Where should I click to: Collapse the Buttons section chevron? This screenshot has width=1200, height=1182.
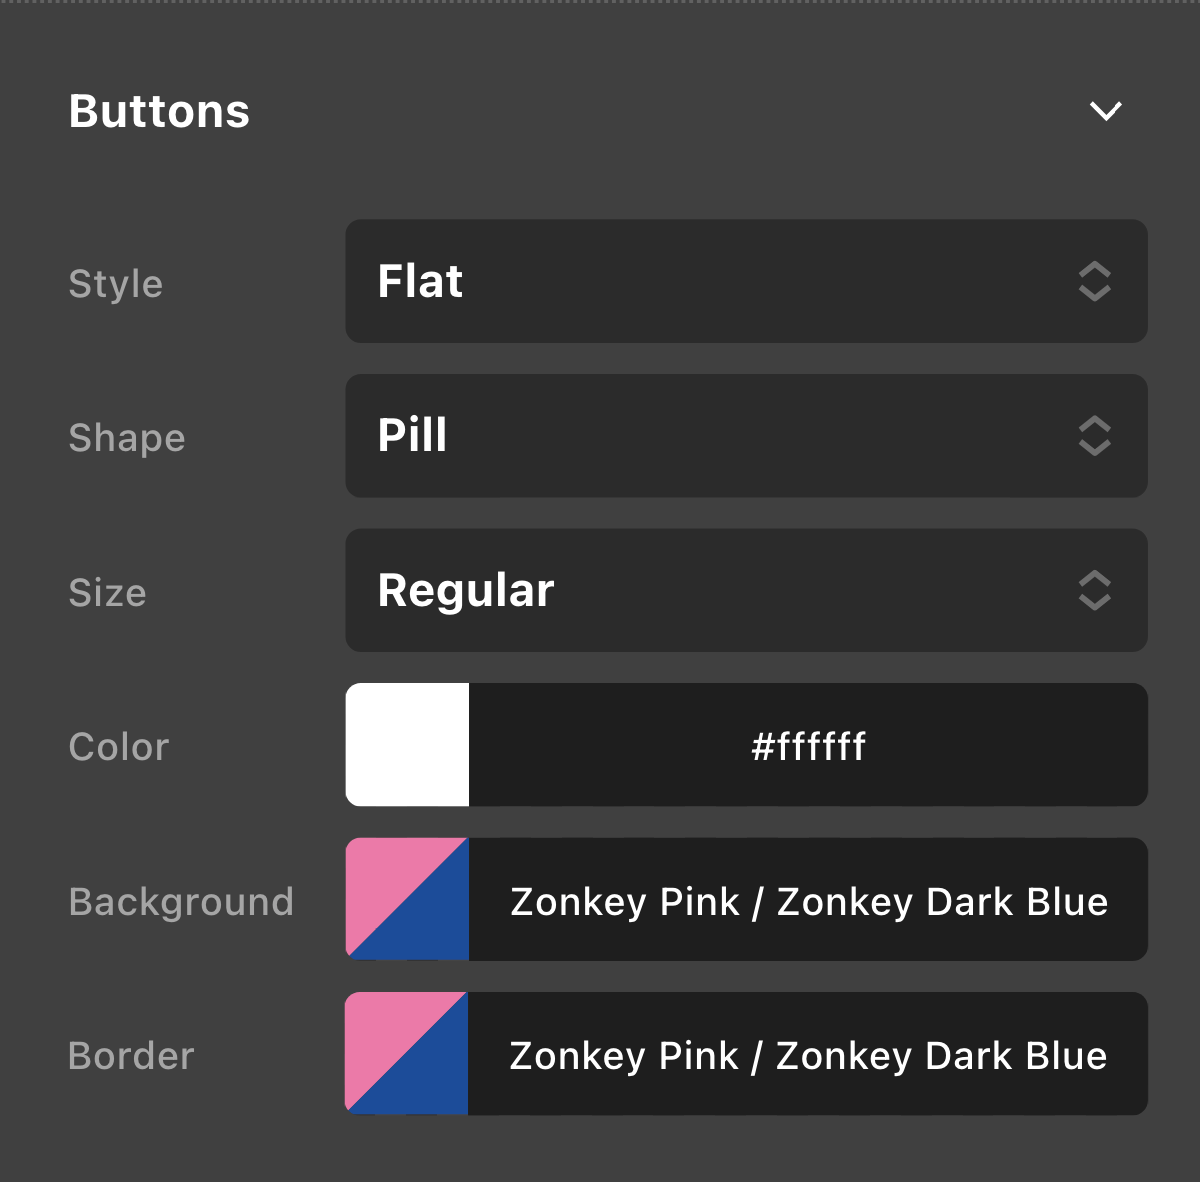click(x=1105, y=111)
